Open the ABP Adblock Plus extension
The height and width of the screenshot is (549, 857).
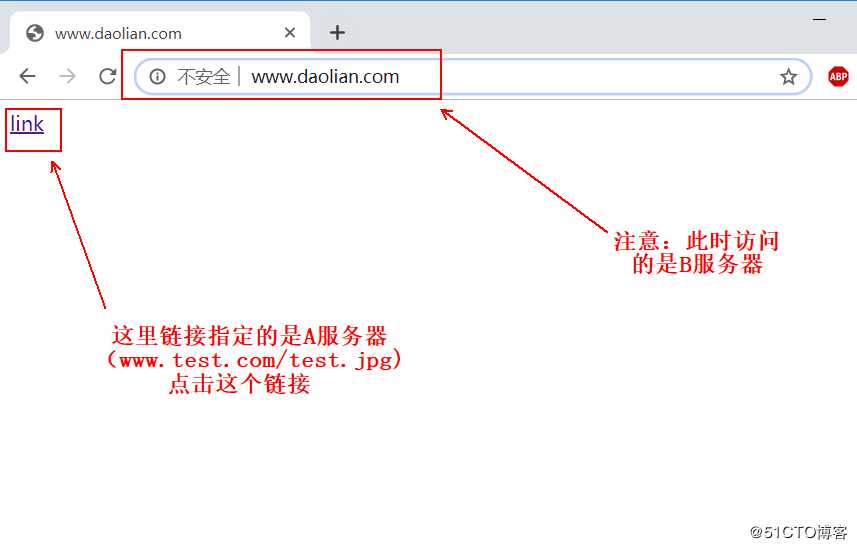[838, 77]
